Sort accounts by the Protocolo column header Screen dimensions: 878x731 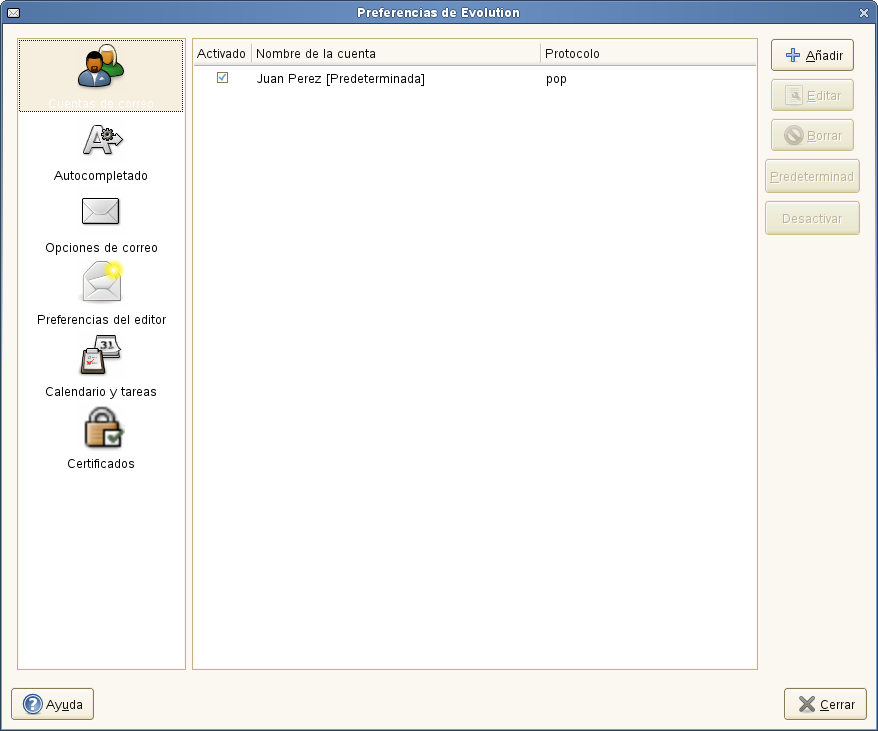click(x=648, y=54)
